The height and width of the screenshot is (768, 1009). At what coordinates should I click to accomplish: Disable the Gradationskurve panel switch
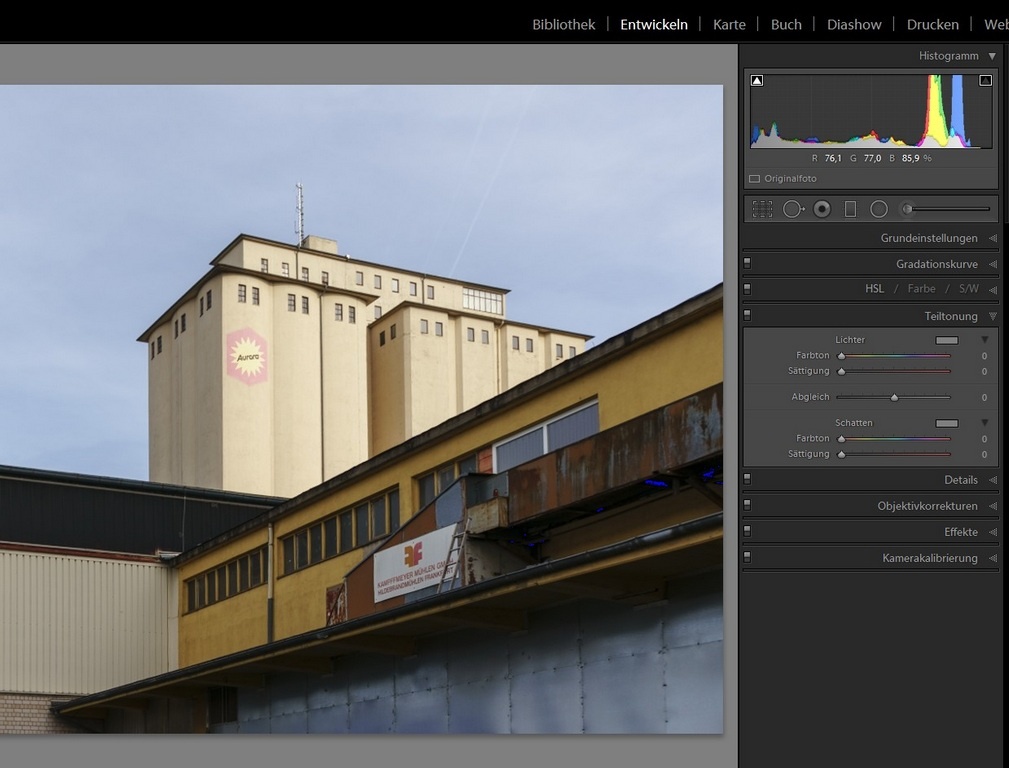747,264
